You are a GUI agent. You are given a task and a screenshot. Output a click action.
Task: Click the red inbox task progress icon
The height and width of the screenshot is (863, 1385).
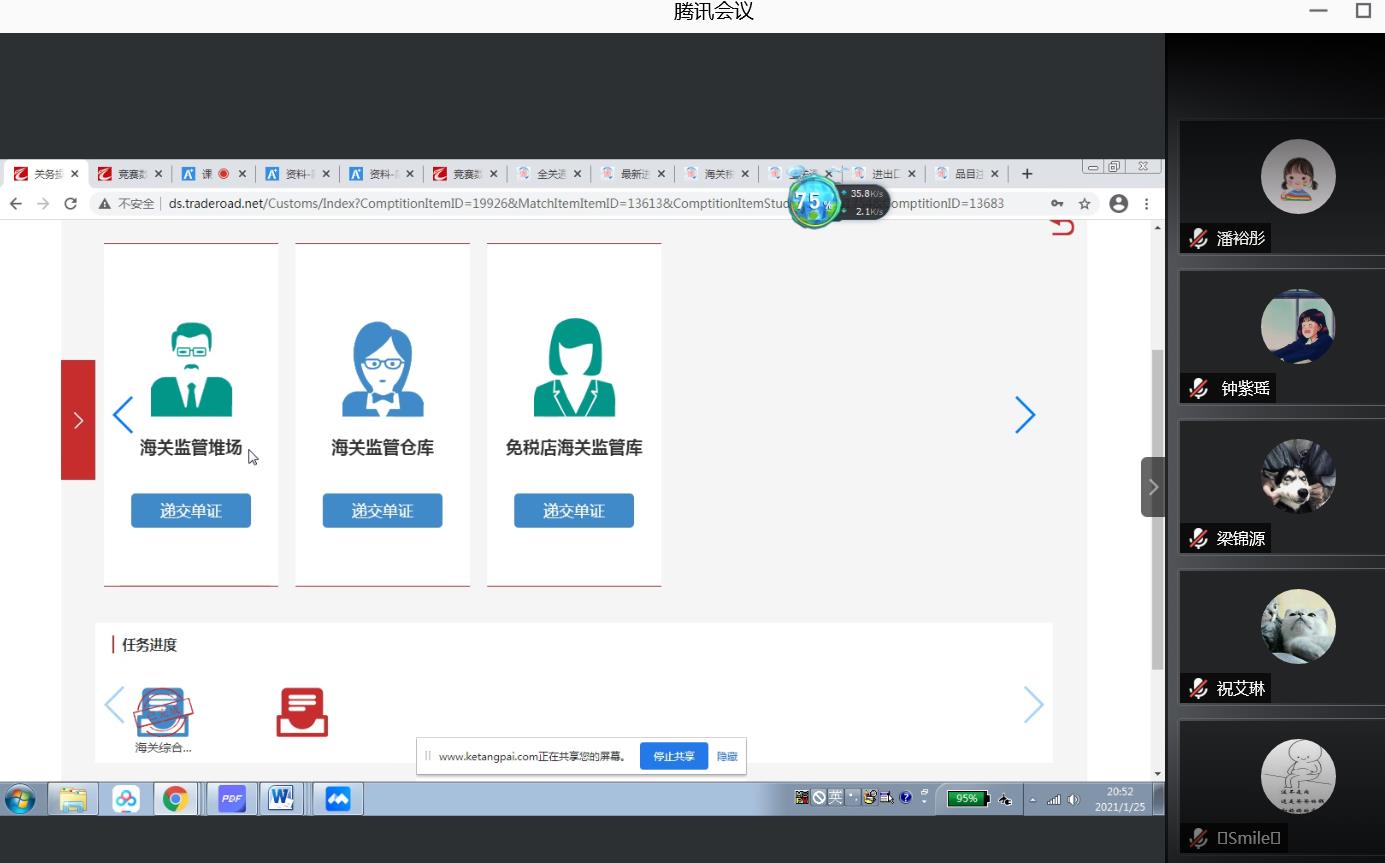(x=302, y=712)
